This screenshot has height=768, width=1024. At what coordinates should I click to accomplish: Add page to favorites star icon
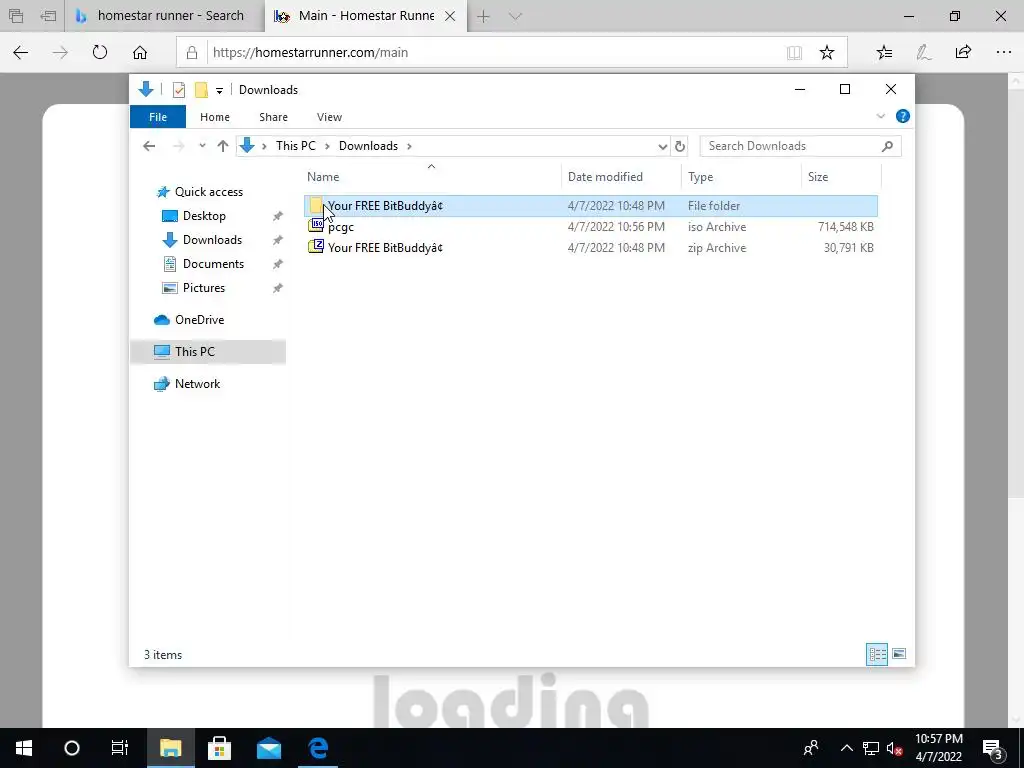pyautogui.click(x=827, y=52)
